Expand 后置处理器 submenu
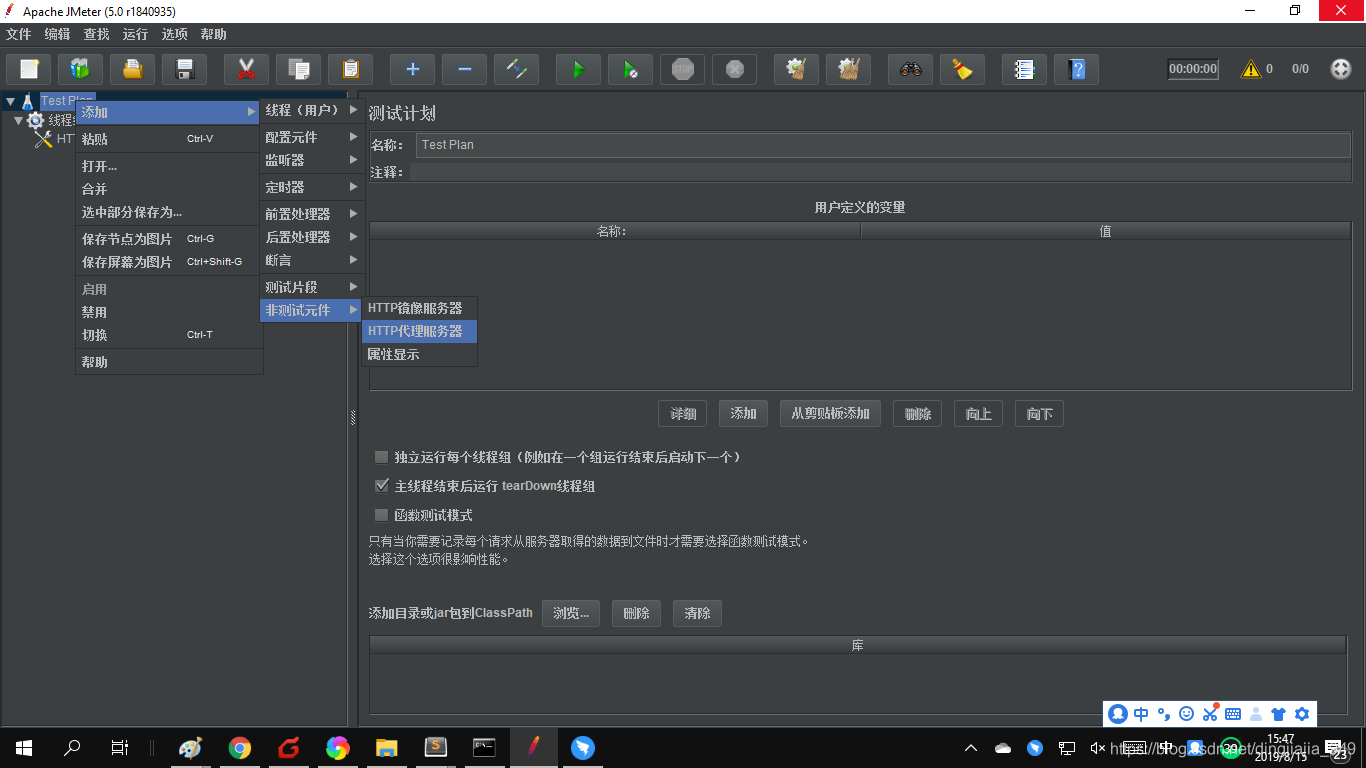The height and width of the screenshot is (768, 1366). (312, 237)
